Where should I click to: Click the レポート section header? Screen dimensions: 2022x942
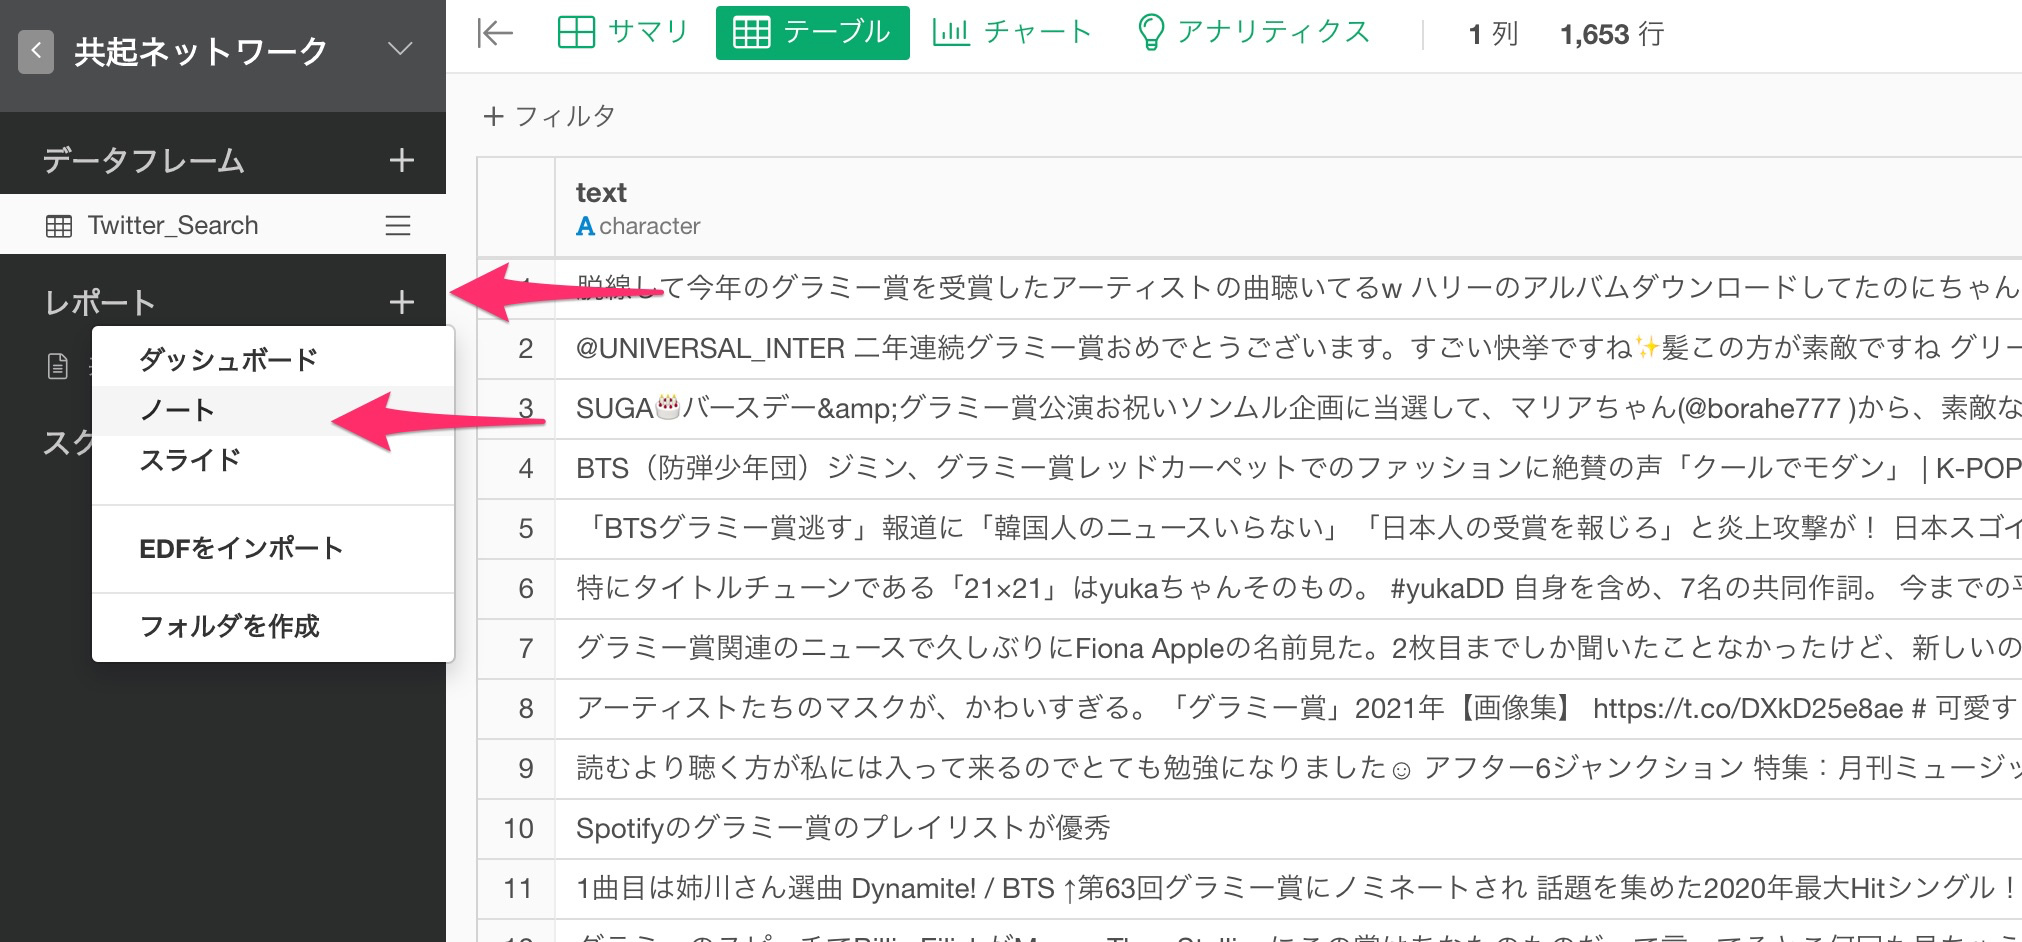pyautogui.click(x=99, y=302)
